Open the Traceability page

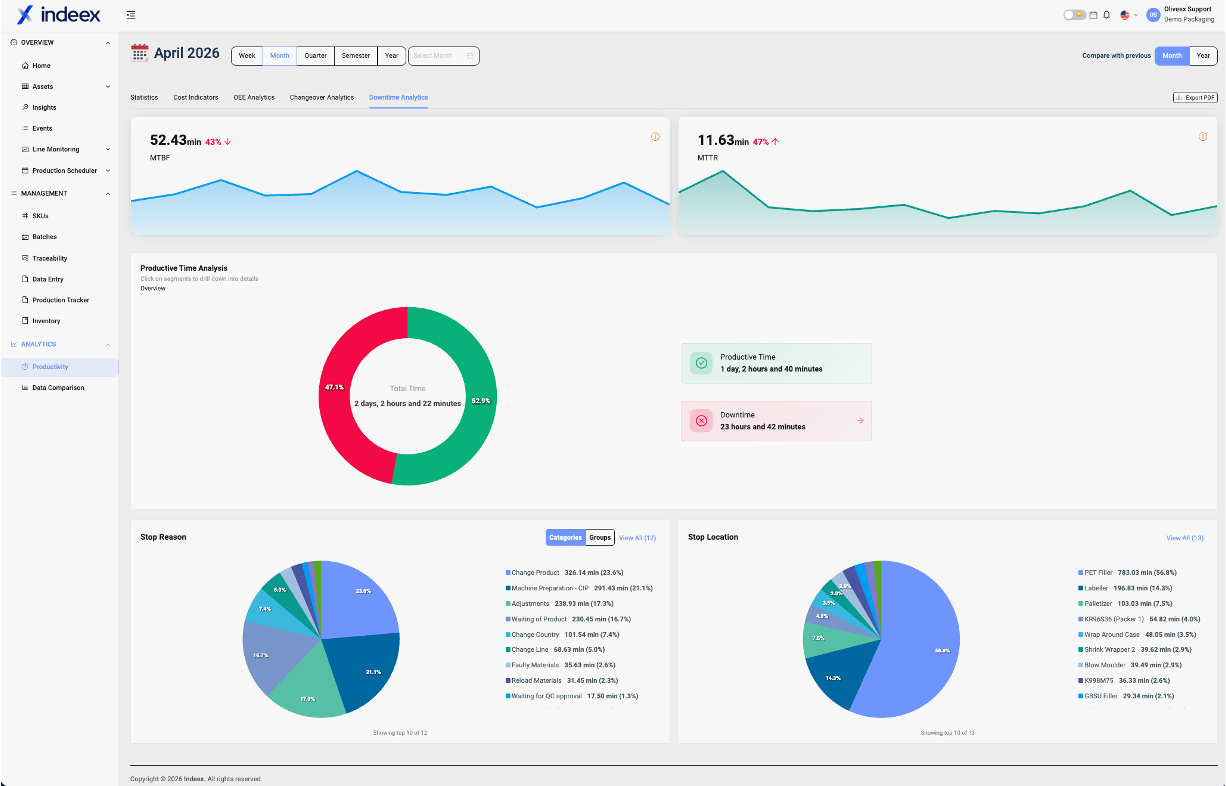(50, 258)
